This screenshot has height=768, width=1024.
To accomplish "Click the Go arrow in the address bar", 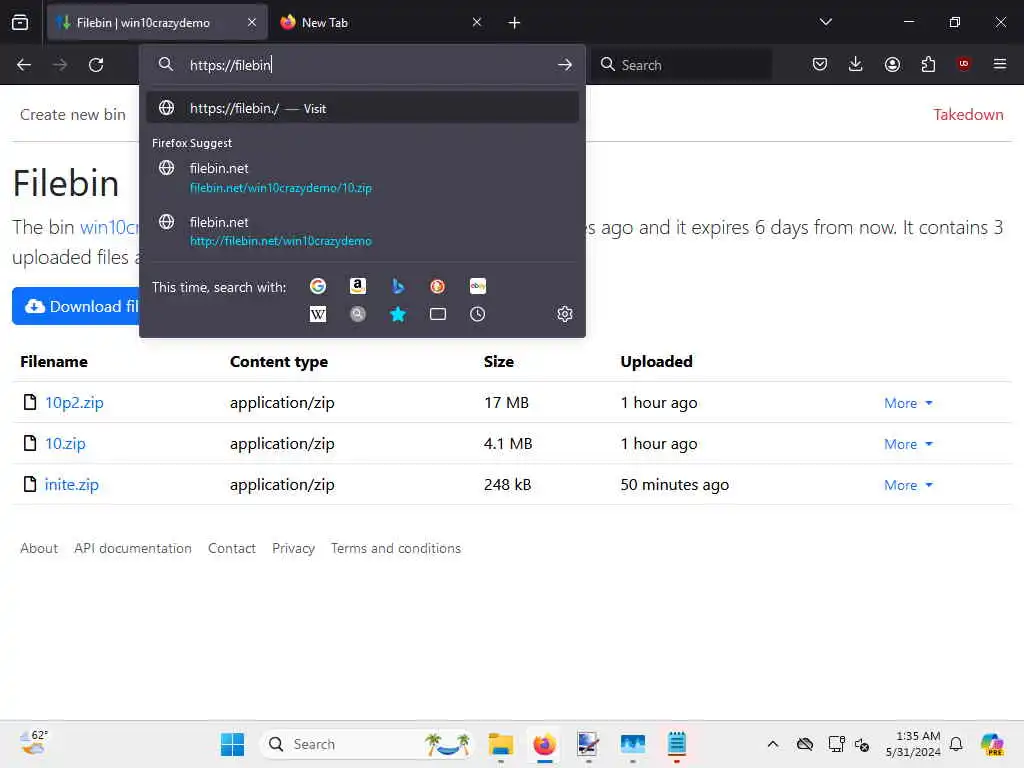I will pyautogui.click(x=565, y=65).
